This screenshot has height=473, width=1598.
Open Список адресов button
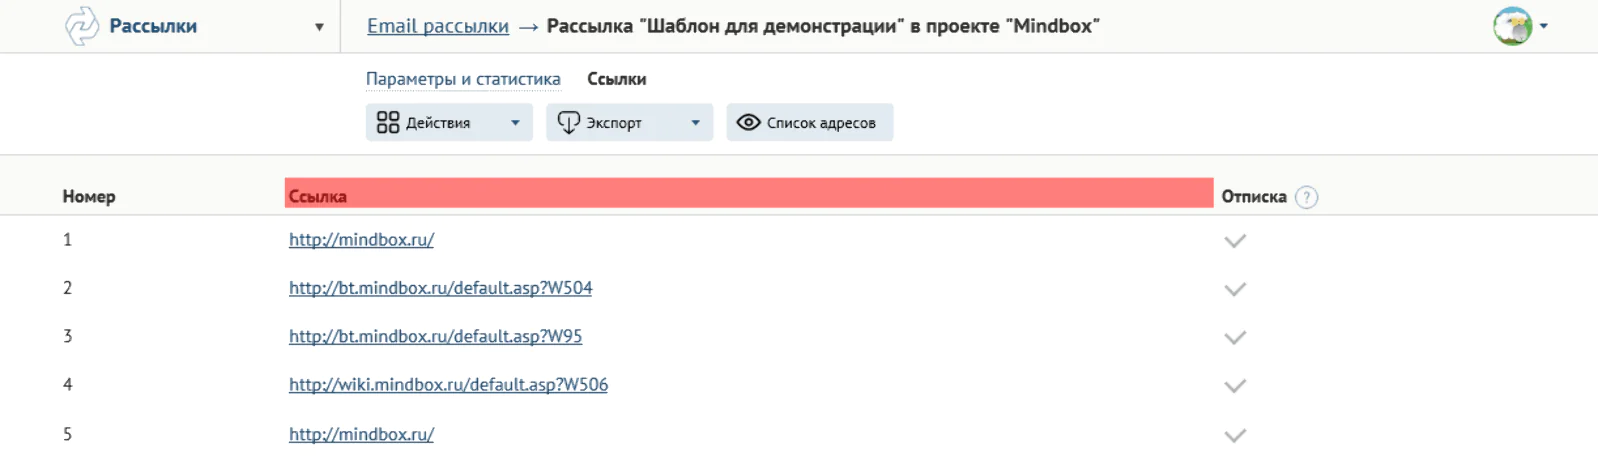click(809, 122)
